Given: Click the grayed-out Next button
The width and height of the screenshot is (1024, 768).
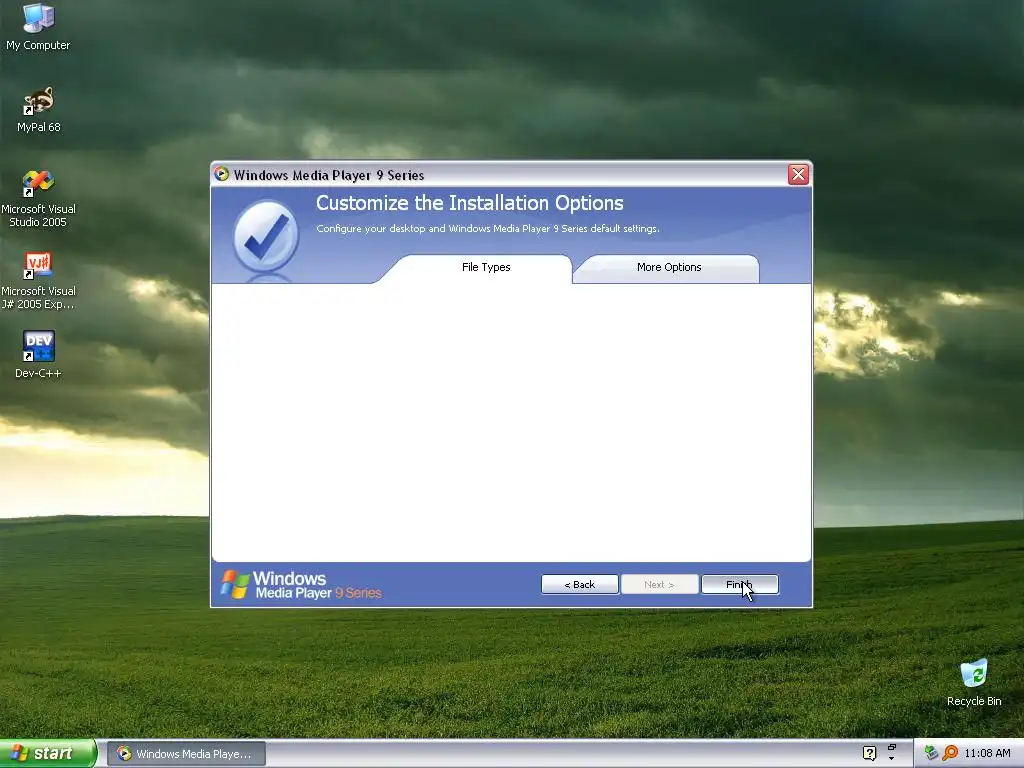Looking at the screenshot, I should 659,584.
